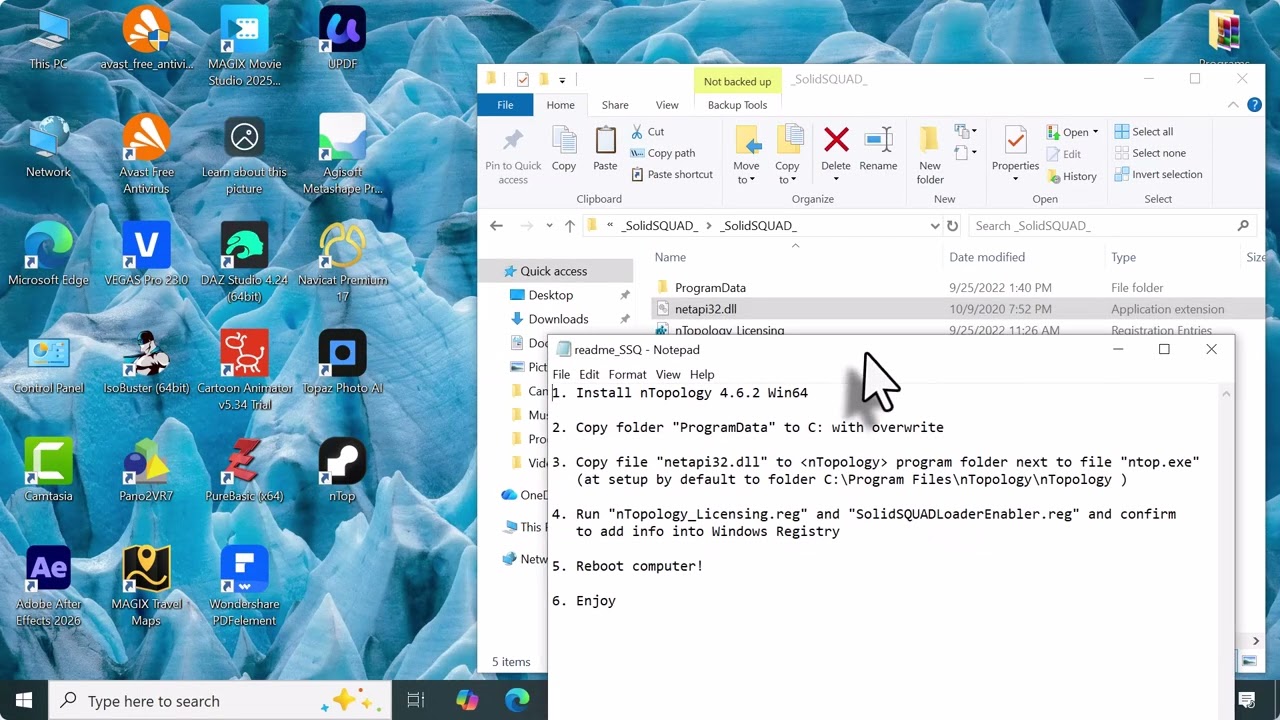Viewport: 1280px width, 720px height.
Task: Open Windows Start button
Action: click(24, 700)
